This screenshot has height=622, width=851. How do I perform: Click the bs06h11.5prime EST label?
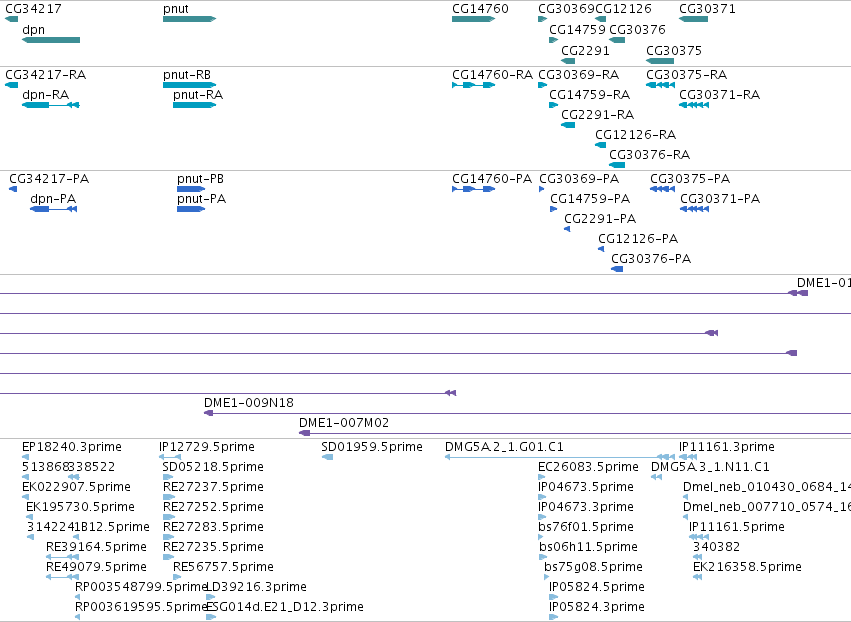(588, 547)
